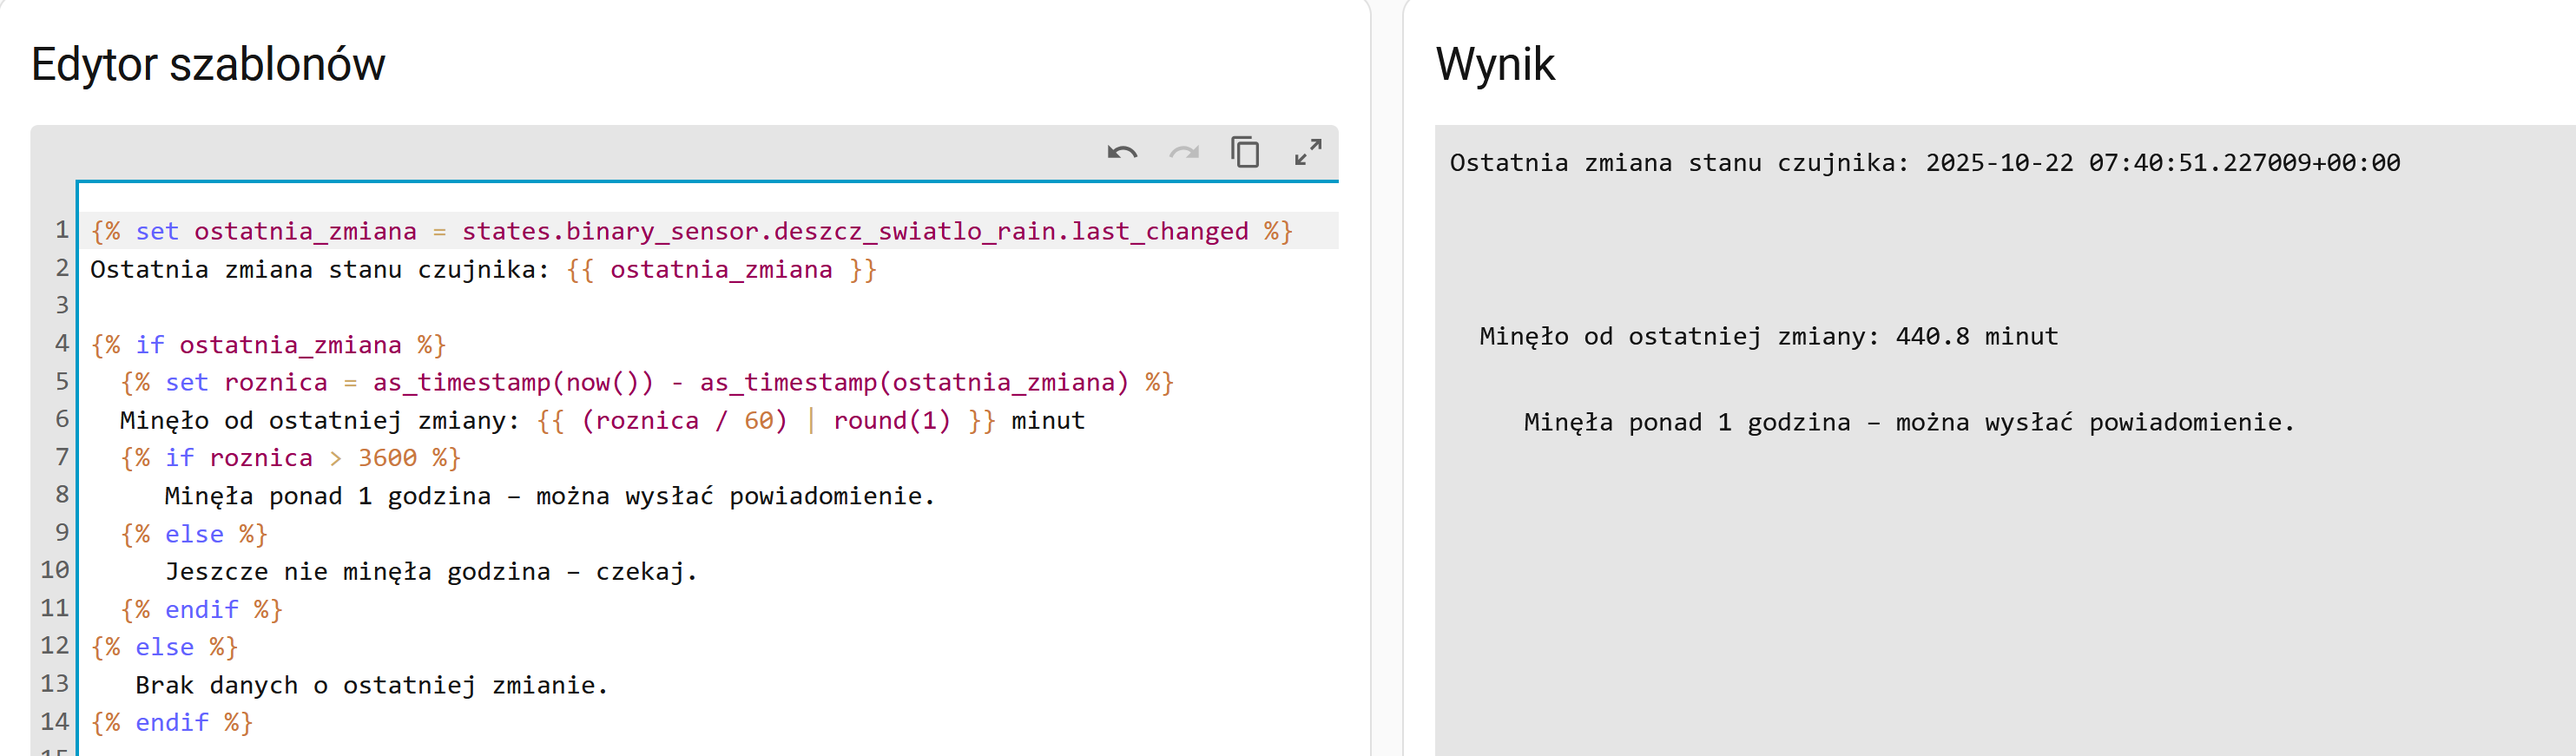Click "Minęła ponad 1 godzina" text in editor
Viewport: 2576px width, 756px height.
[x=328, y=496]
